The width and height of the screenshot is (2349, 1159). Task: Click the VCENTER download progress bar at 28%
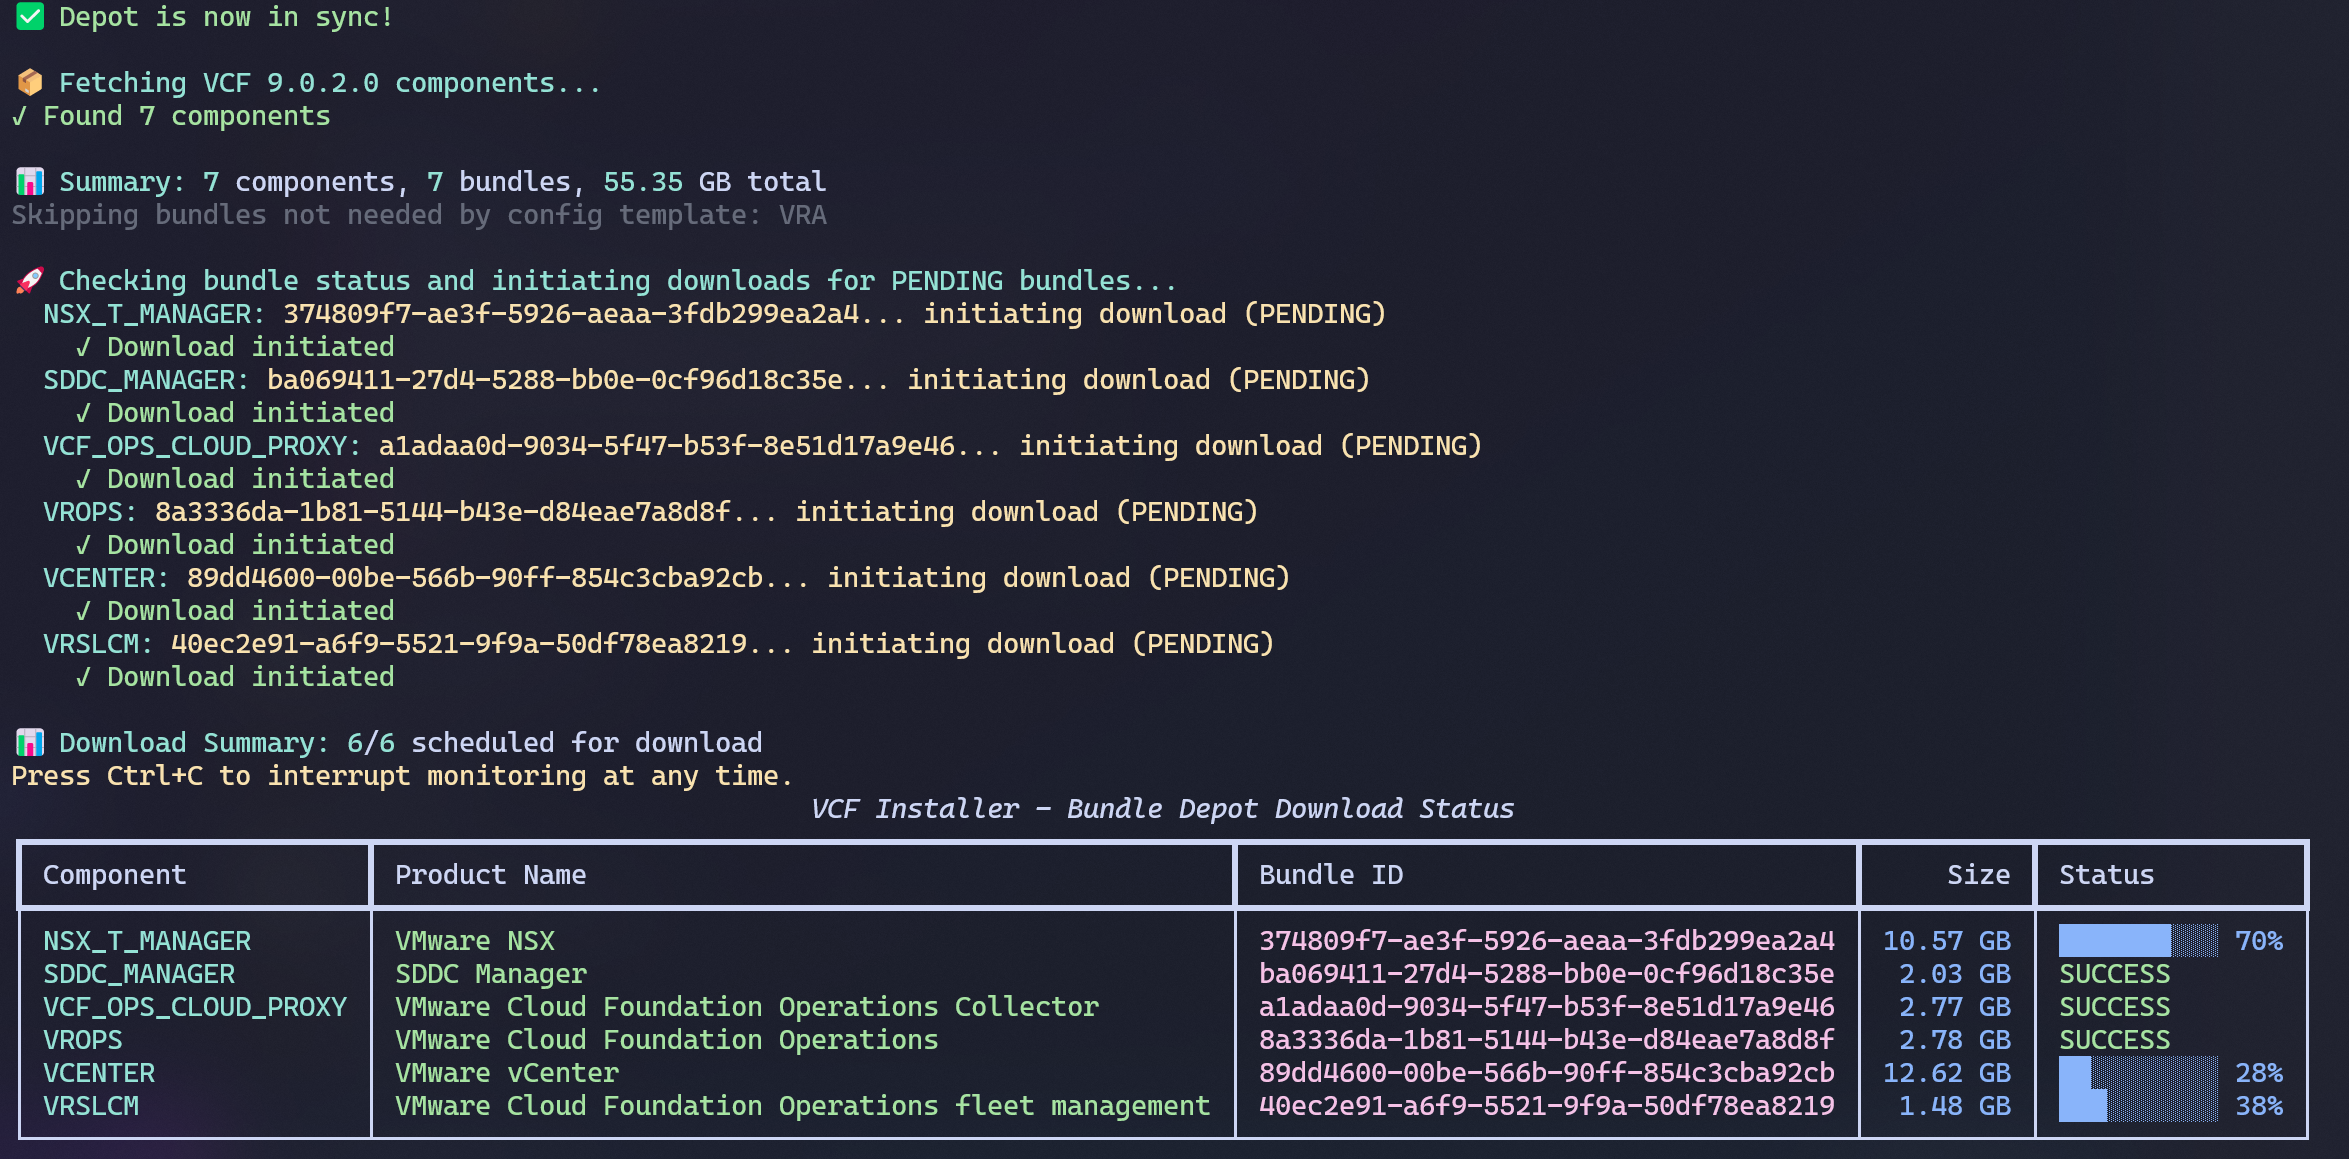coord(2138,1073)
